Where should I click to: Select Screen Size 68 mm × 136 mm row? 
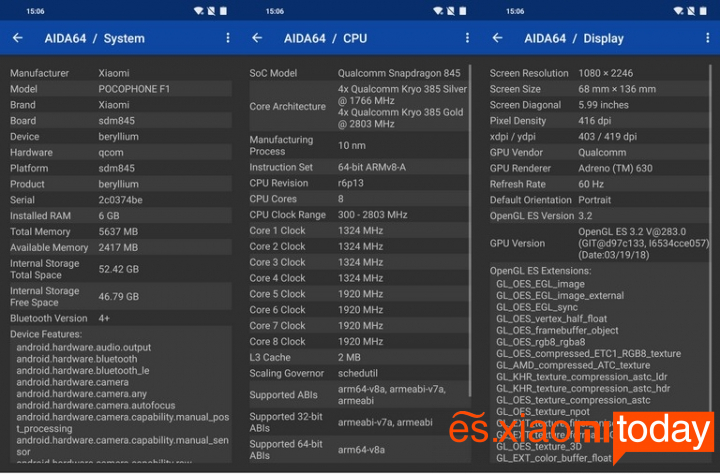coord(599,89)
